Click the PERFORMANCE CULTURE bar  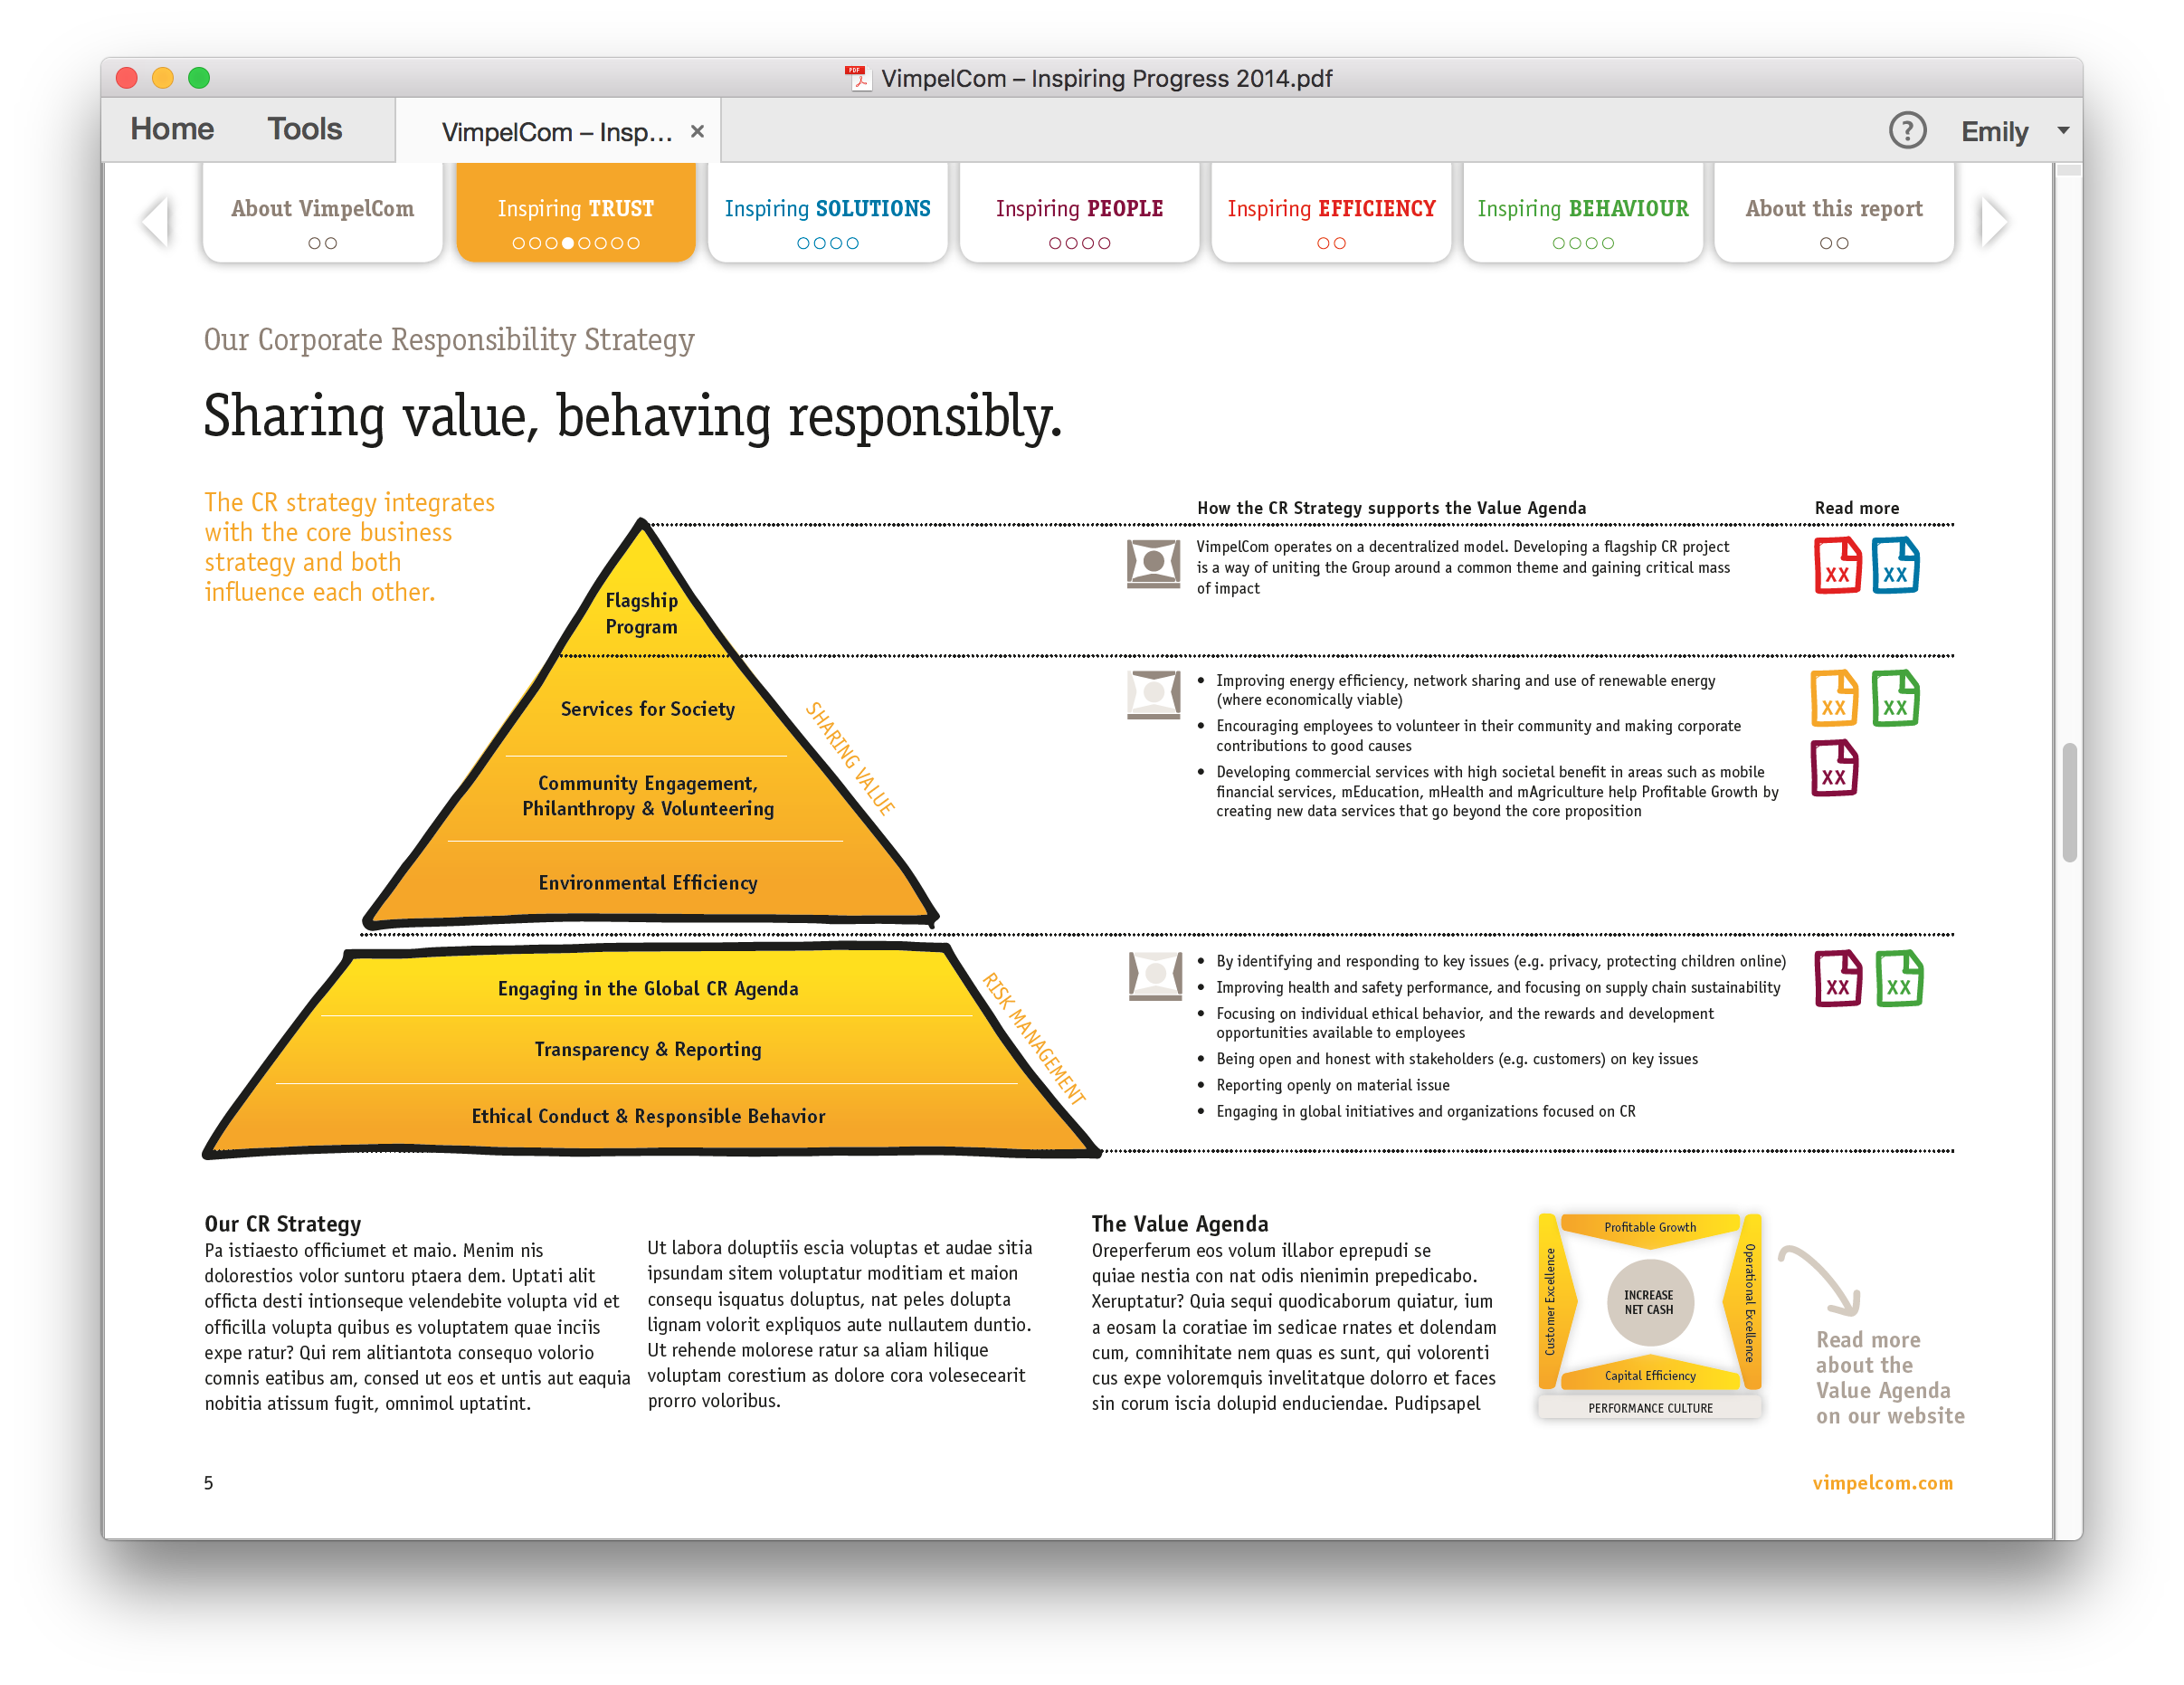click(1649, 1408)
